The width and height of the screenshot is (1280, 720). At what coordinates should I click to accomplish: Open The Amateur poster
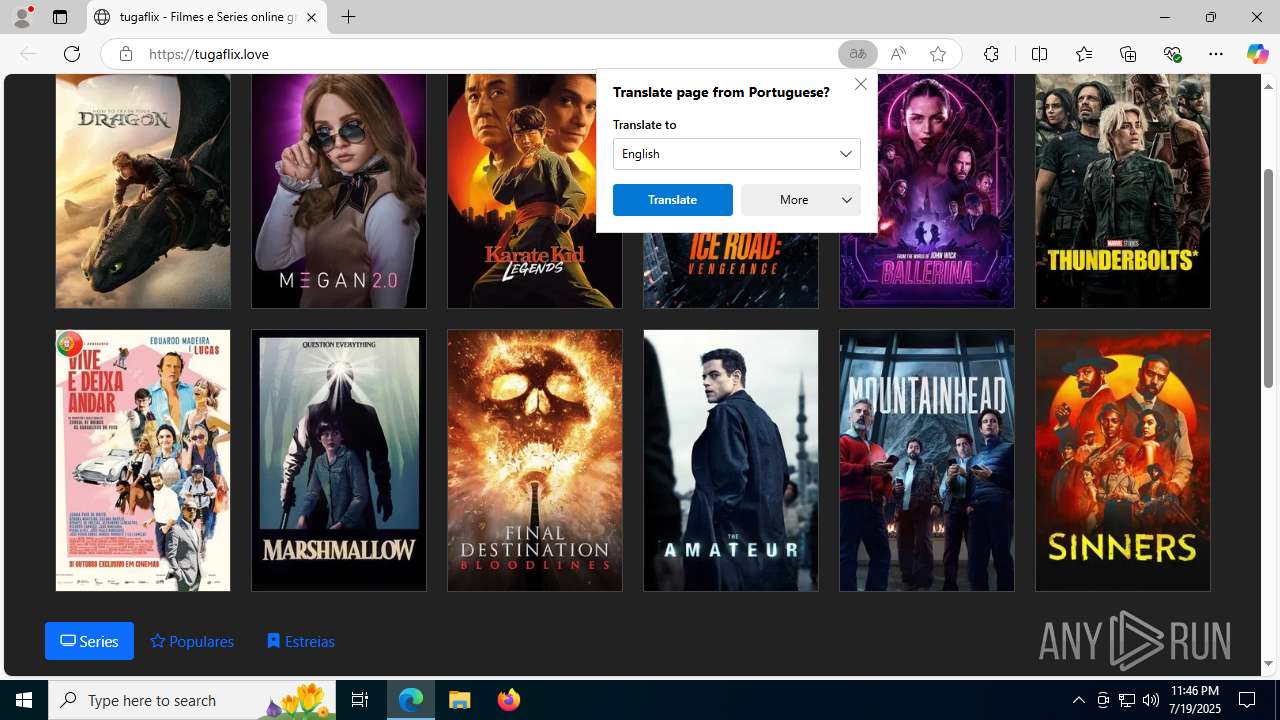pyautogui.click(x=731, y=460)
